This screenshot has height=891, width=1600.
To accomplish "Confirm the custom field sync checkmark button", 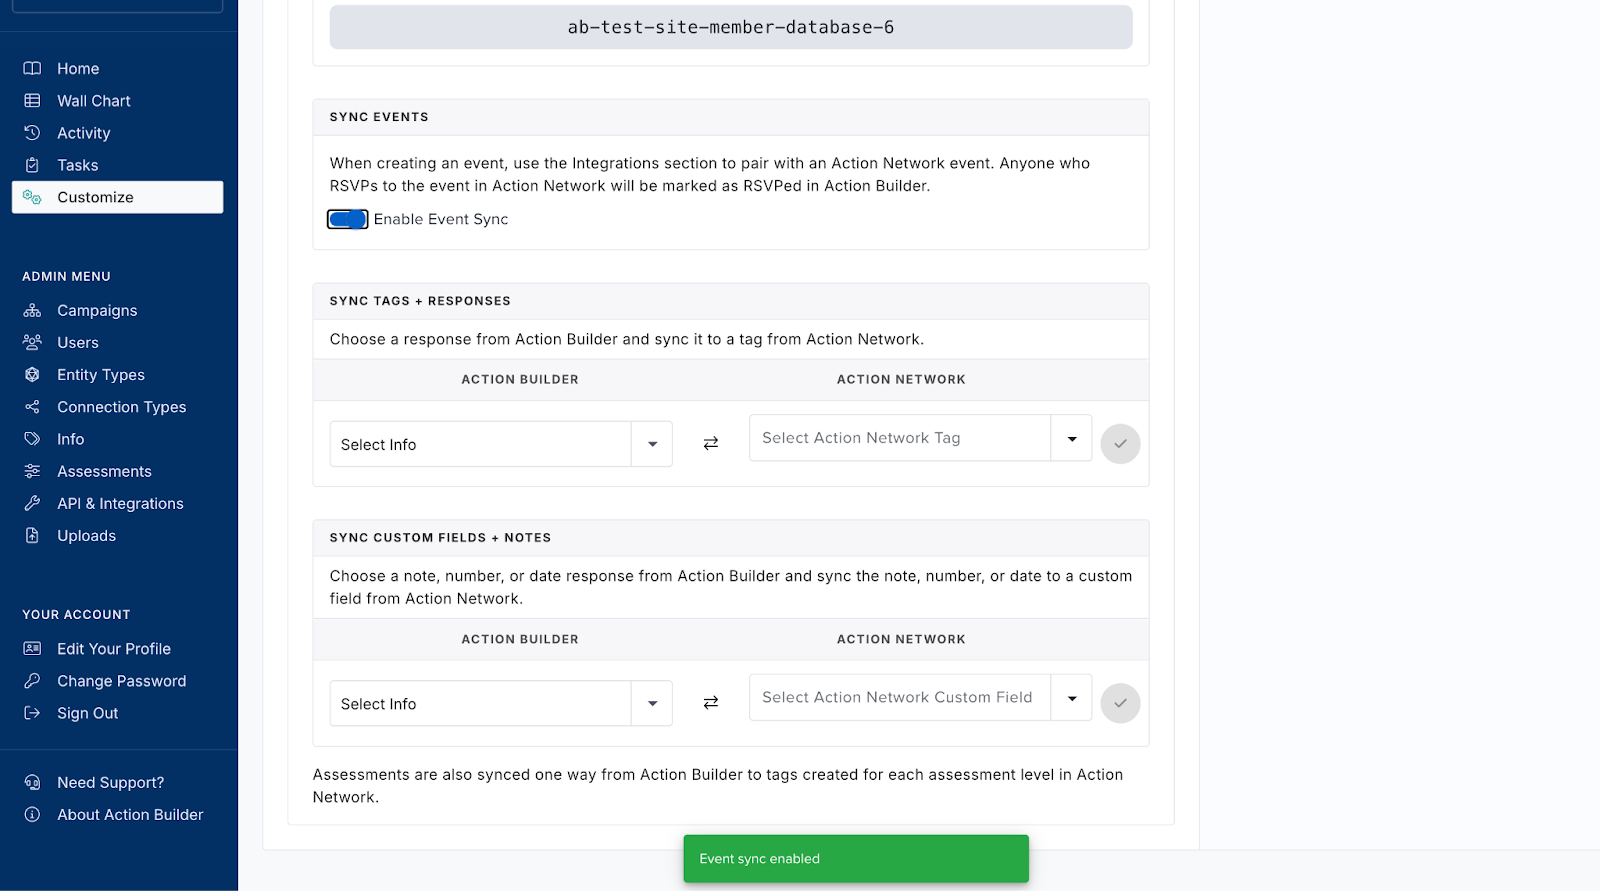I will point(1120,703).
